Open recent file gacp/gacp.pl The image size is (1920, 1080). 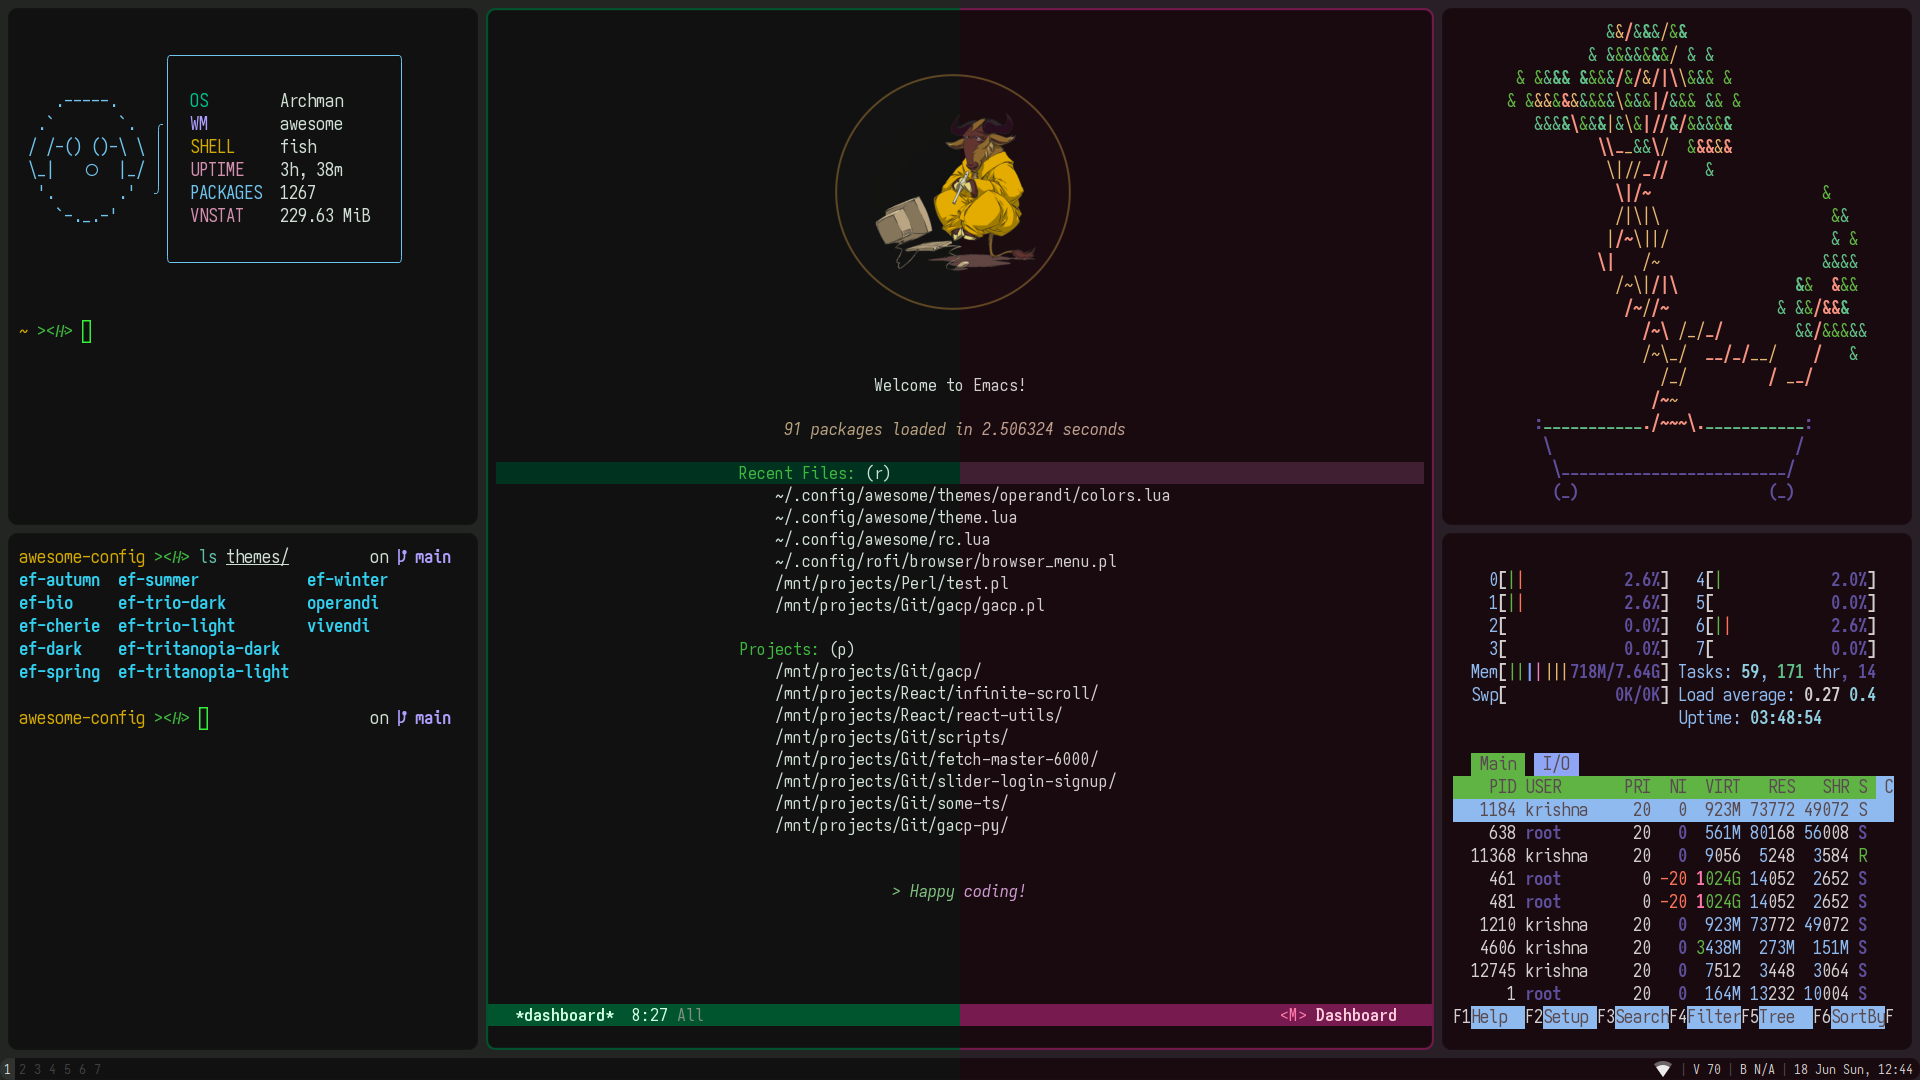click(x=910, y=605)
